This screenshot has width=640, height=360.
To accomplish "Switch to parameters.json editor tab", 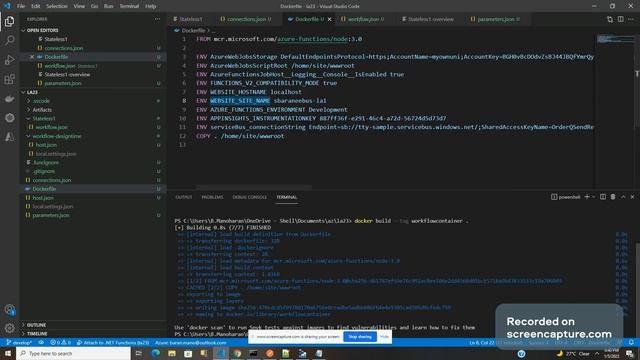I will click(x=496, y=19).
